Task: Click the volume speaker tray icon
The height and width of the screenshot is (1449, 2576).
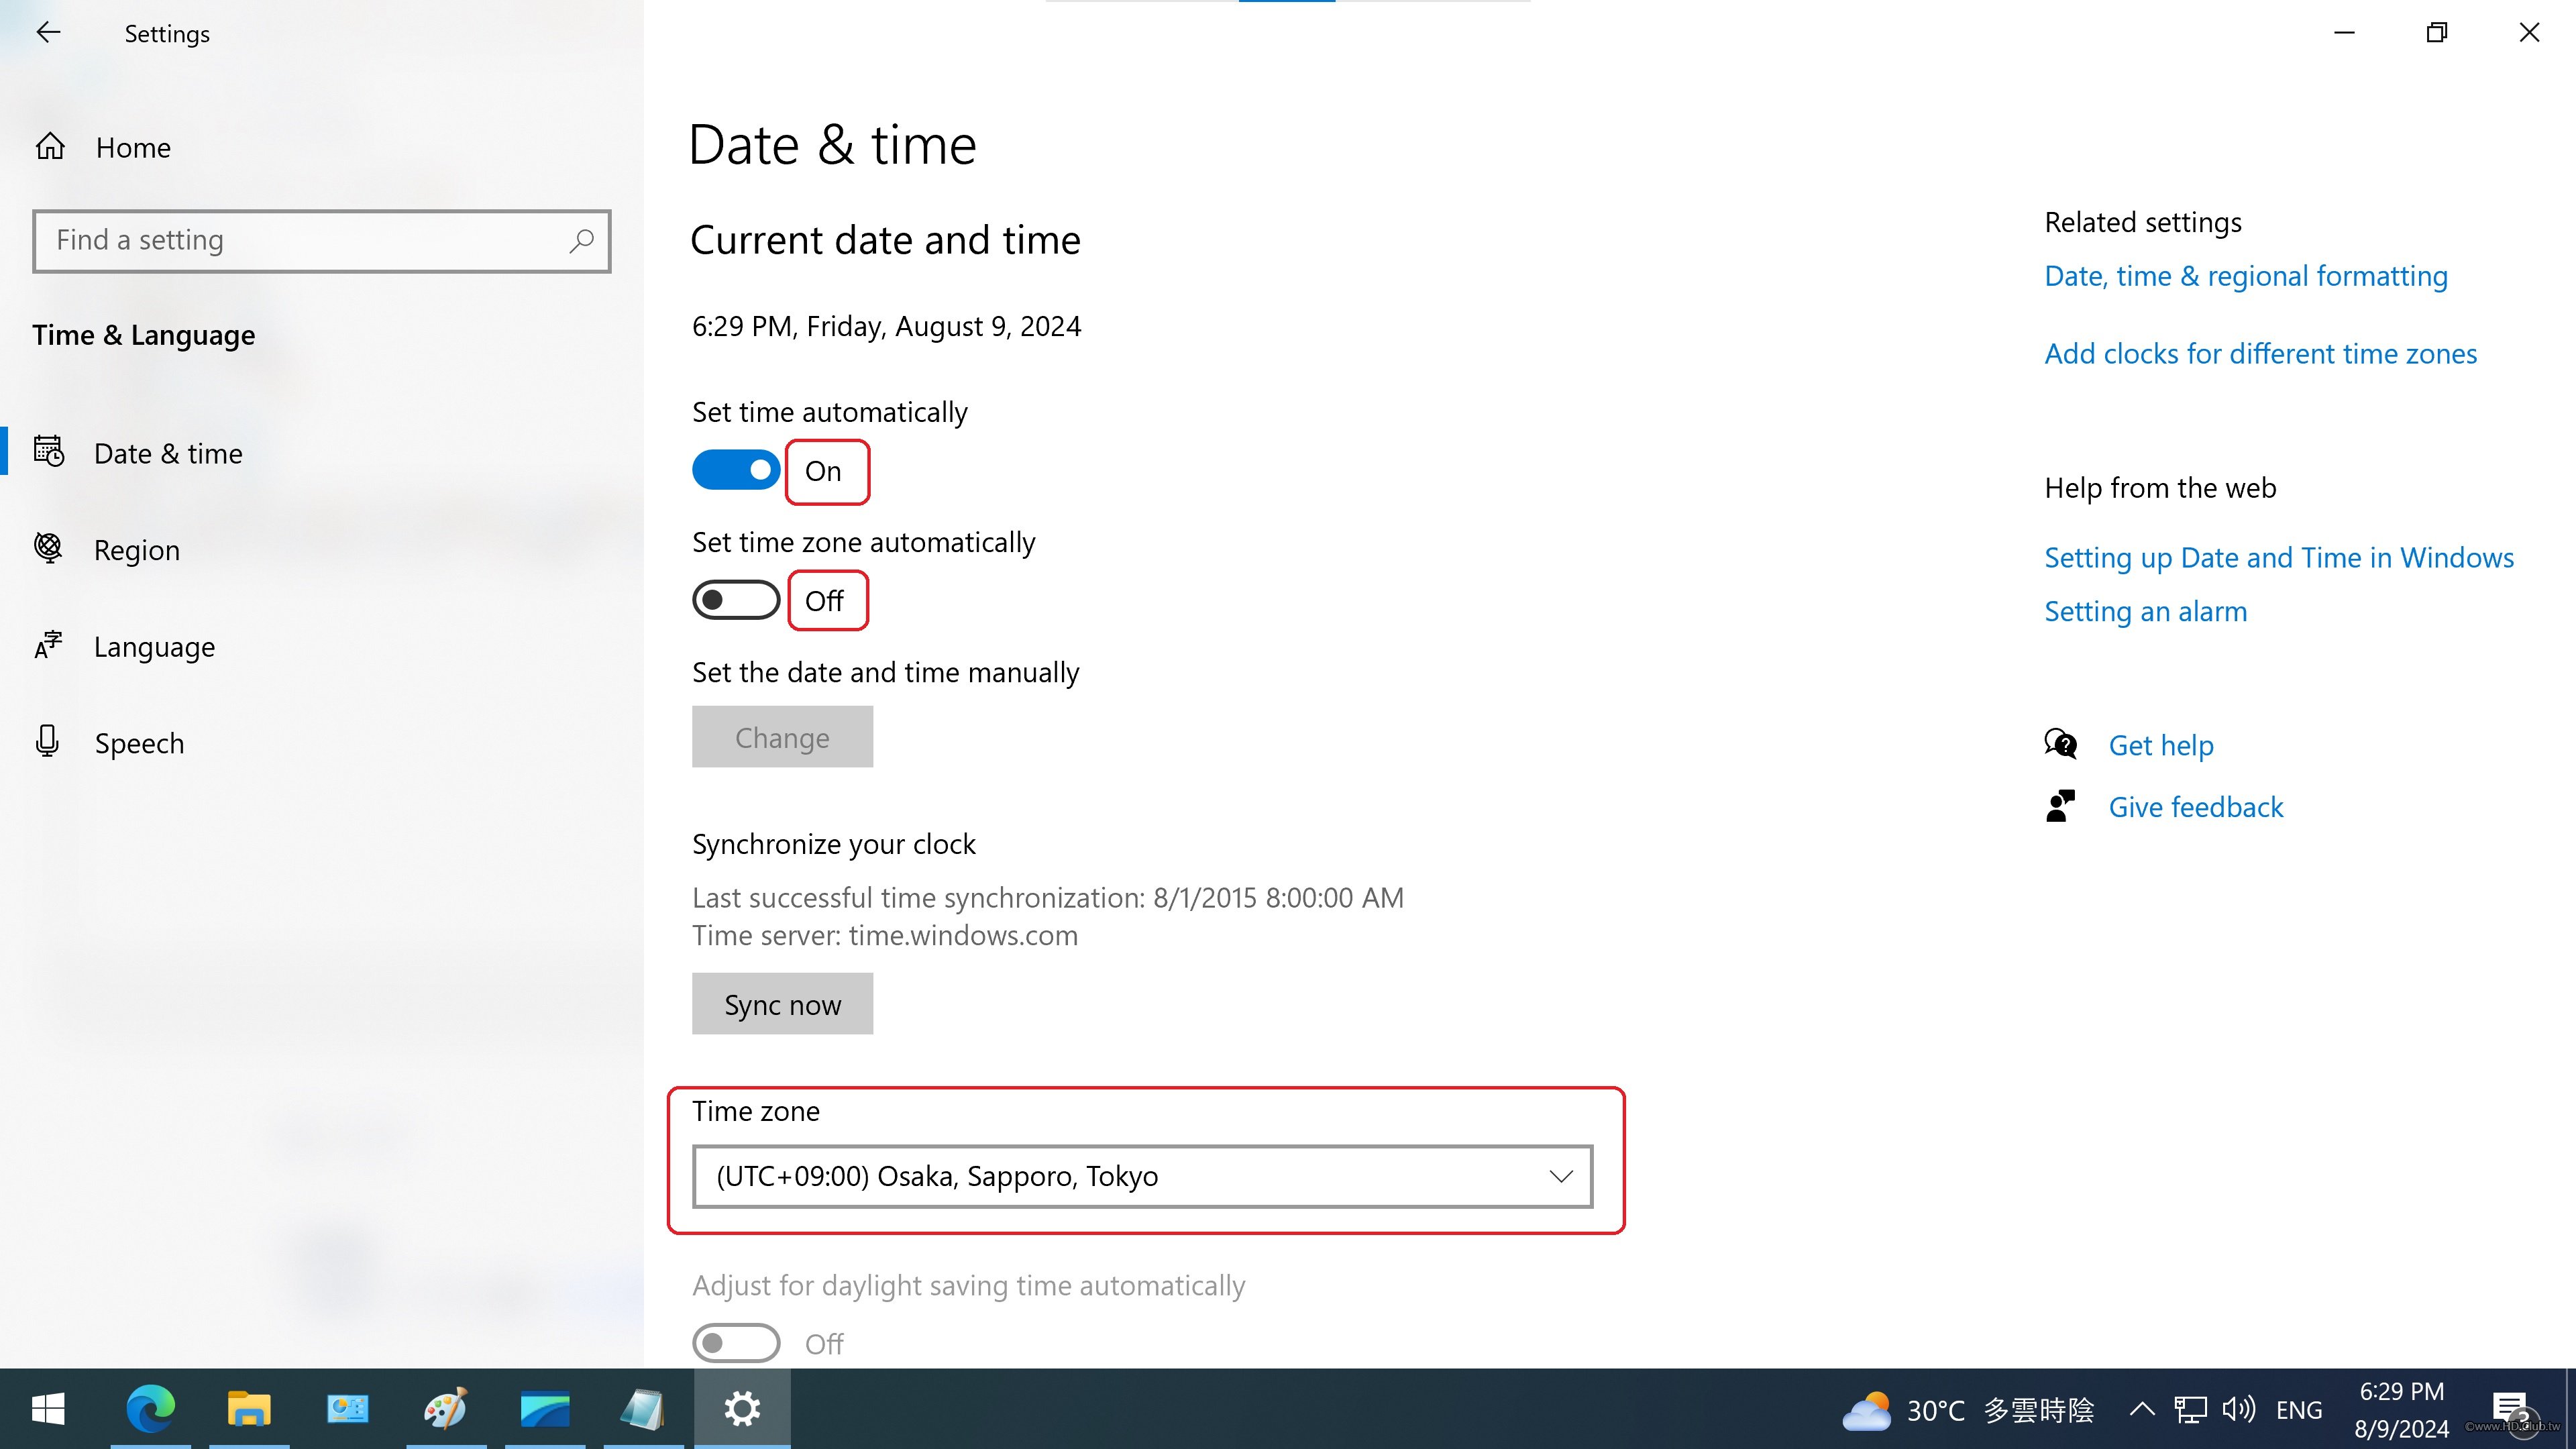Action: (2238, 1409)
